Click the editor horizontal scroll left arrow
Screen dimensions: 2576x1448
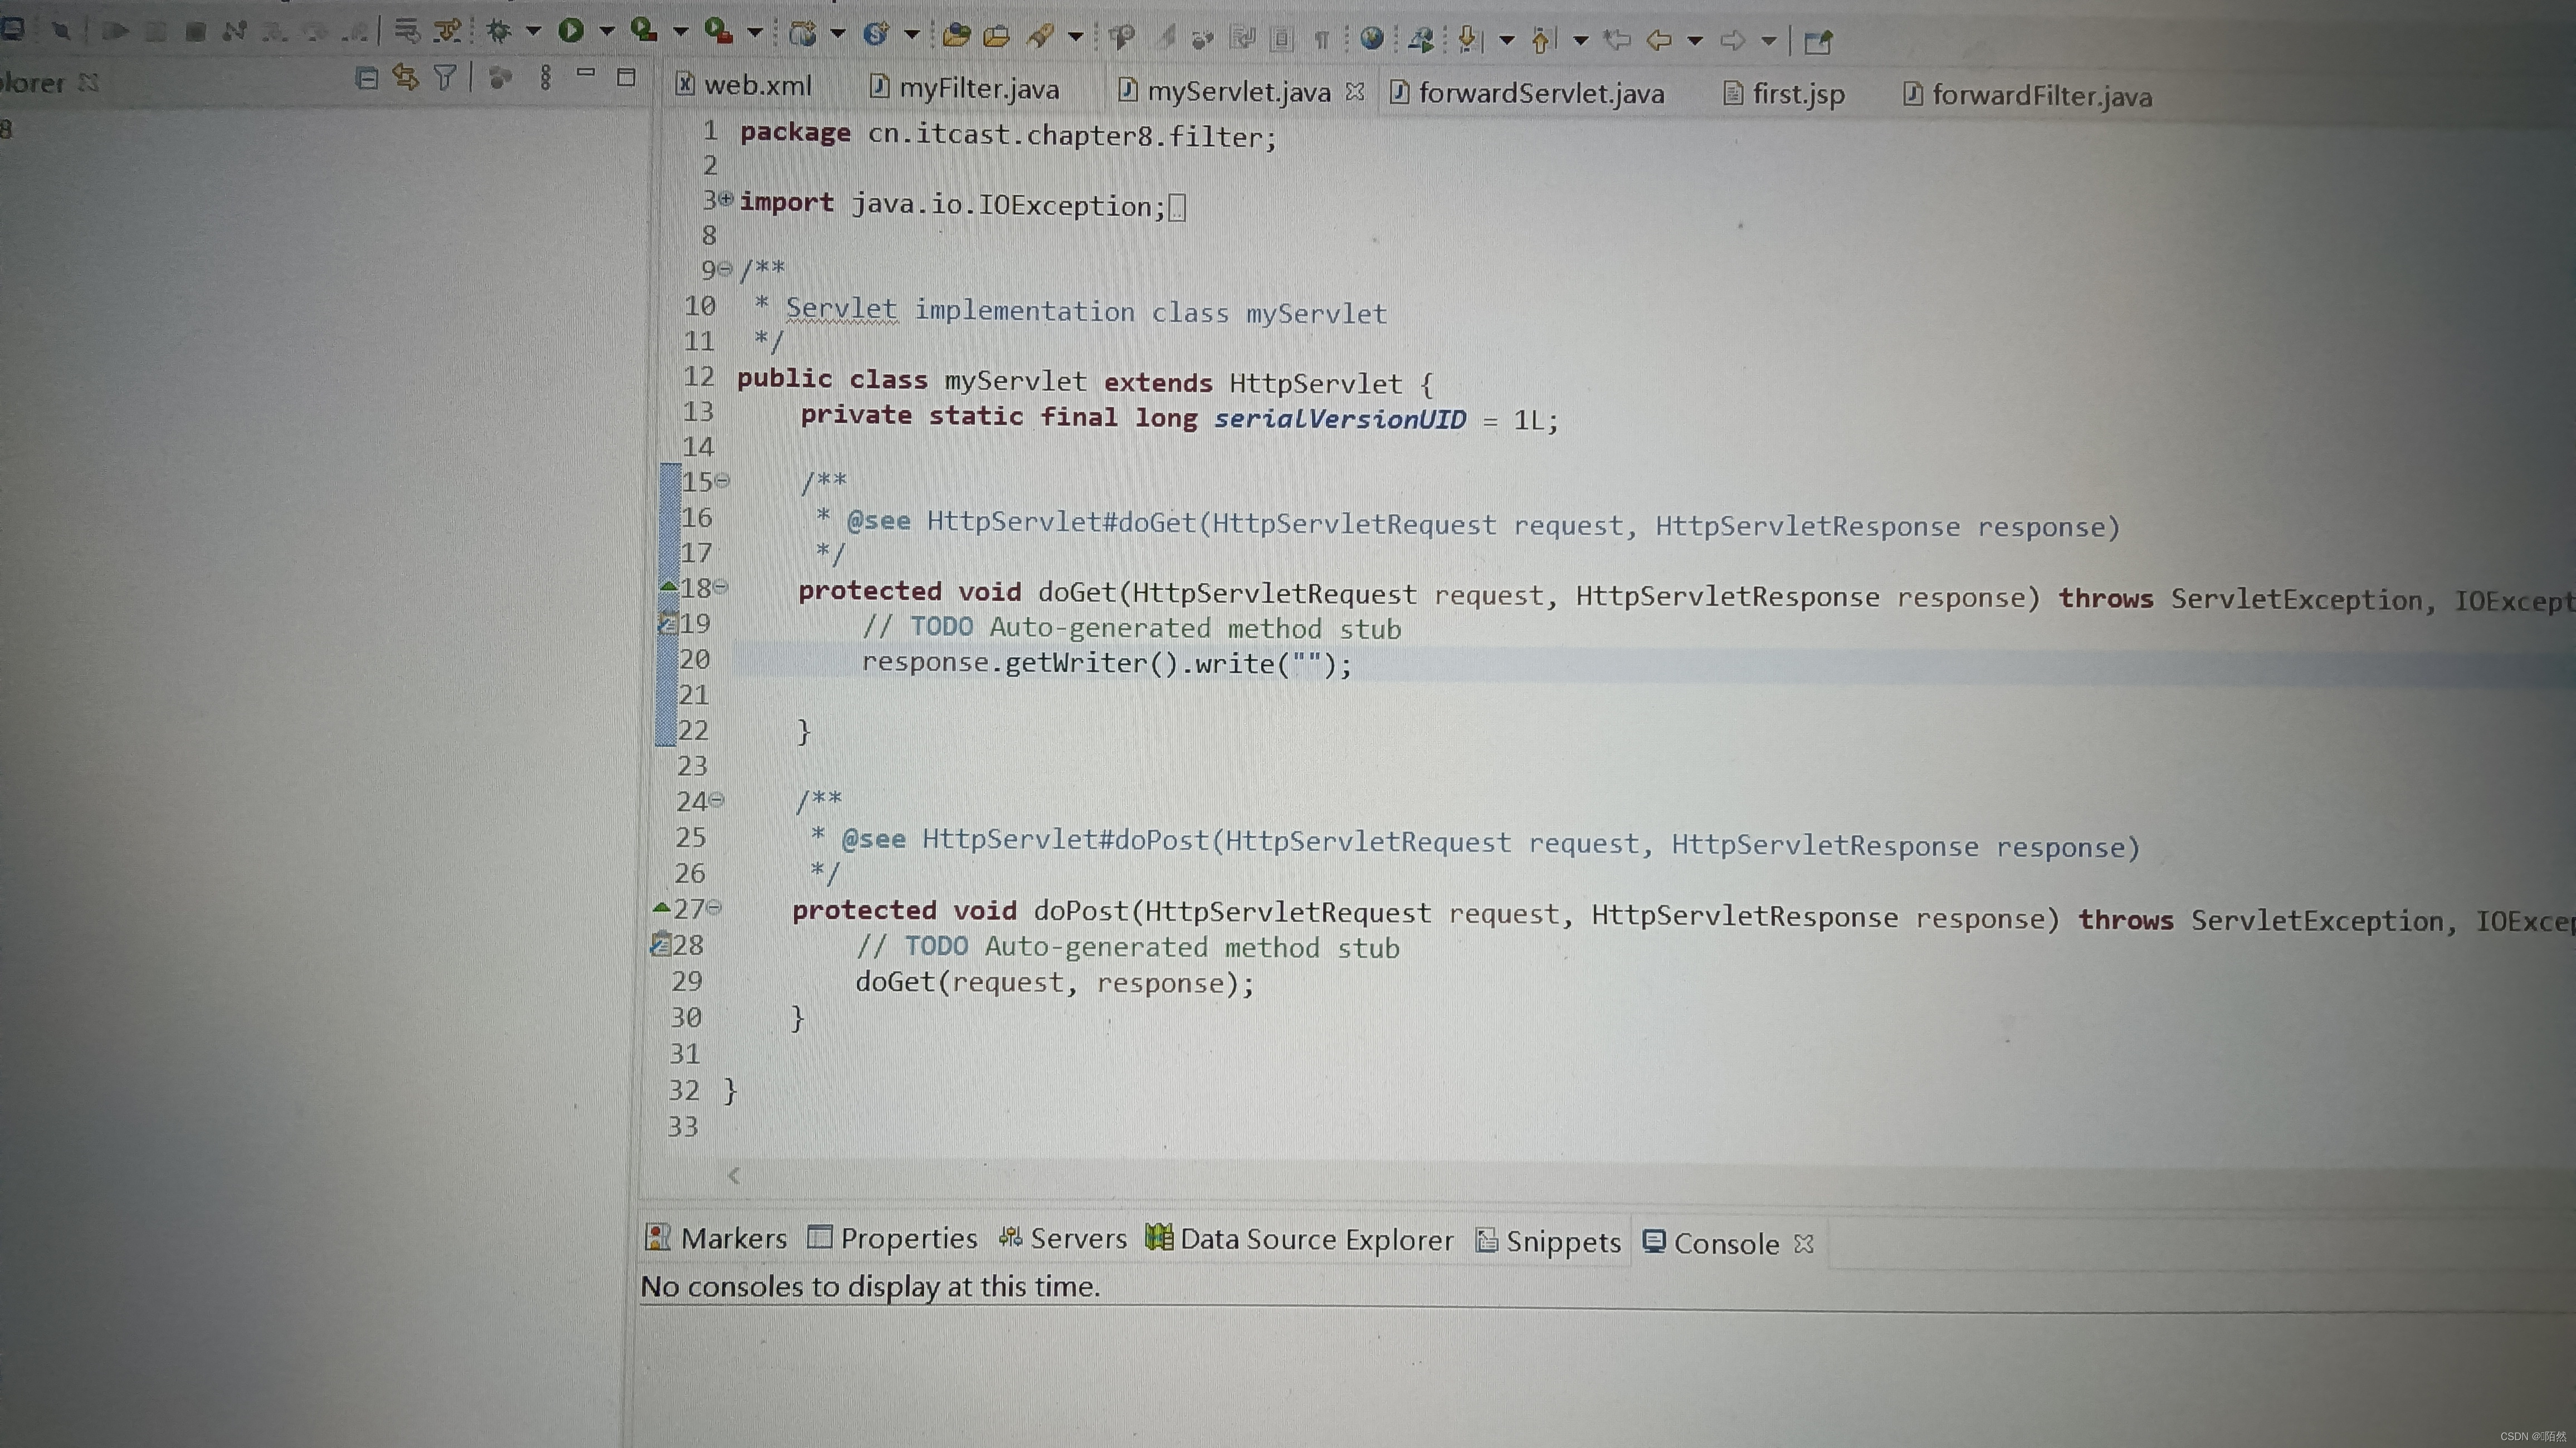(x=734, y=1175)
